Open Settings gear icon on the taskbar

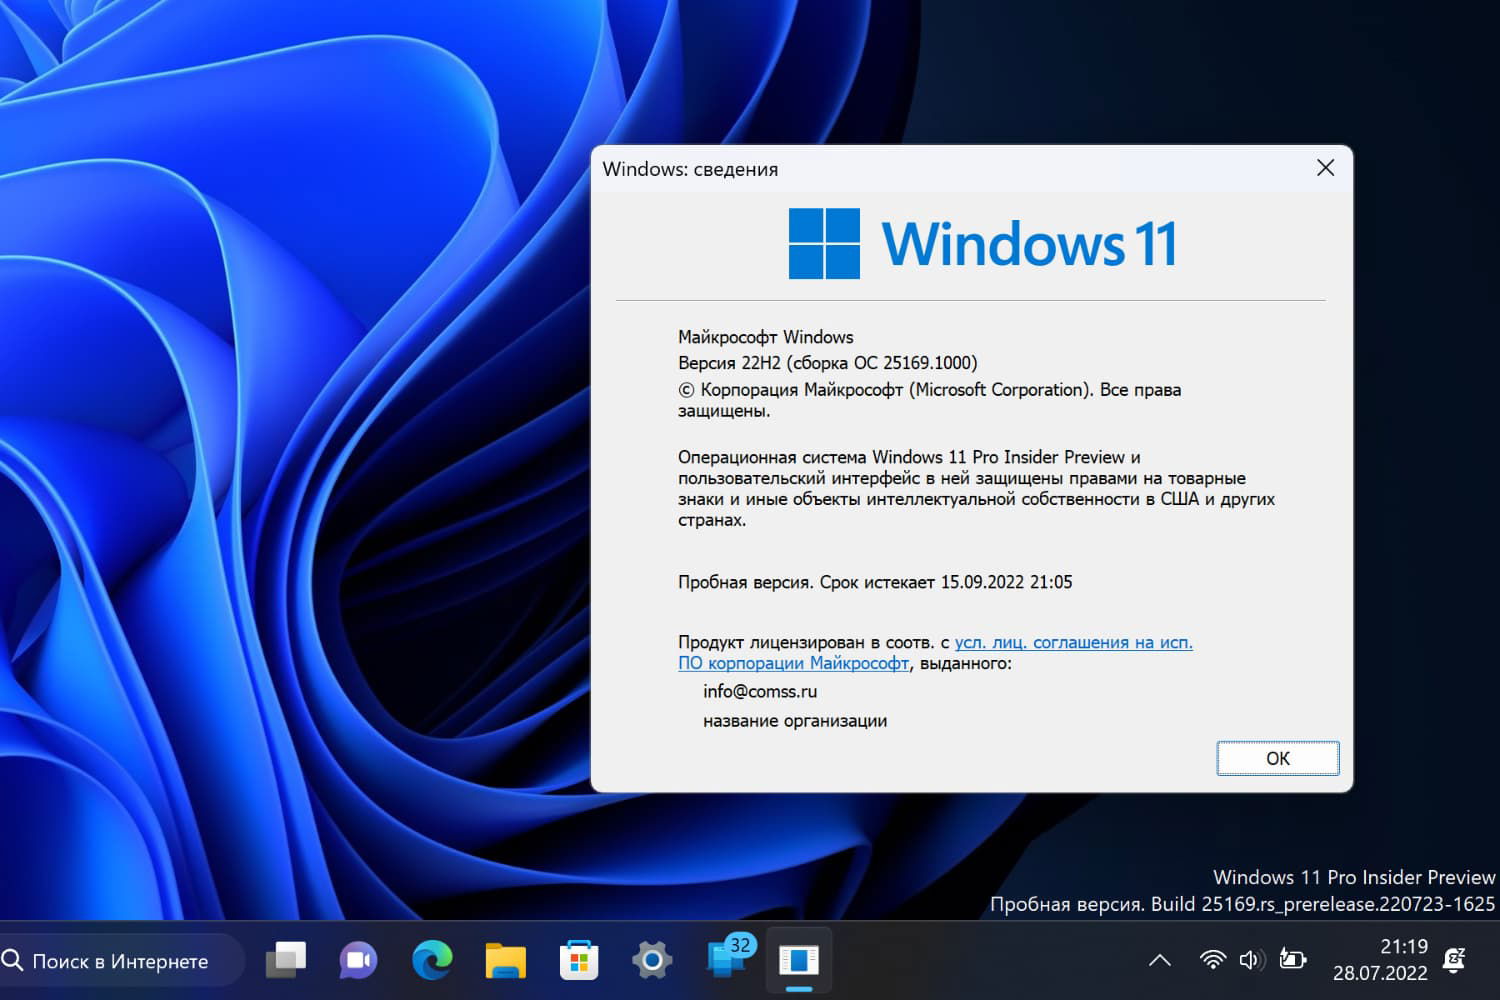[652, 960]
